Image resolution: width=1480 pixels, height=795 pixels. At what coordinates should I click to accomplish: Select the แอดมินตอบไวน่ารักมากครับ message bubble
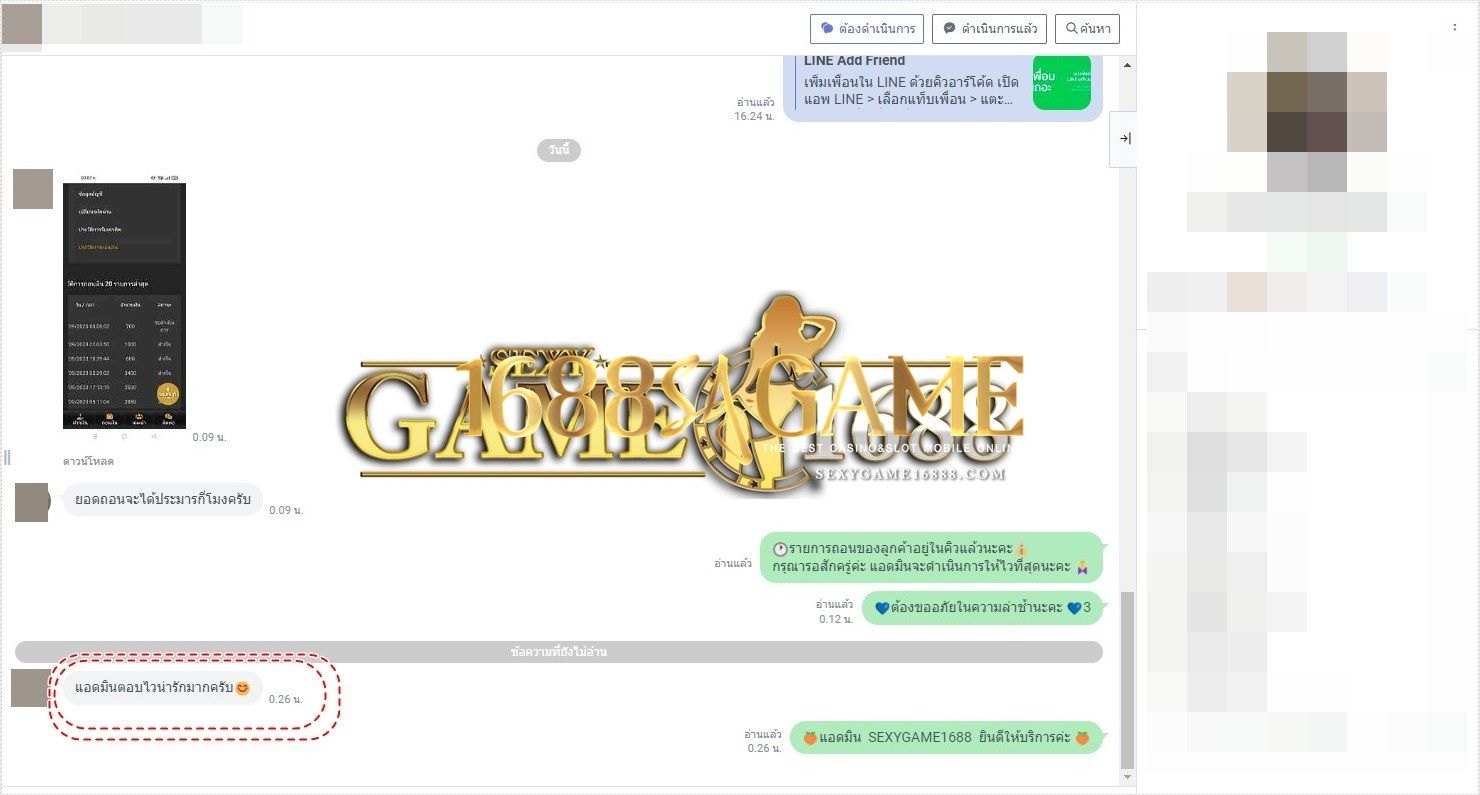[162, 688]
